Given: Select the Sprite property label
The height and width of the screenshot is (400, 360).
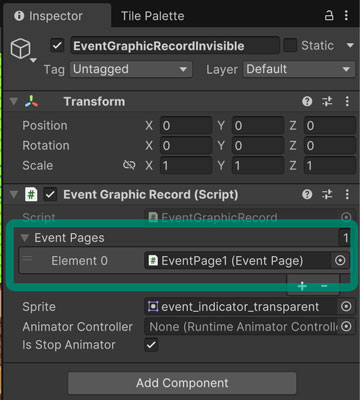Looking at the screenshot, I should (x=39, y=307).
